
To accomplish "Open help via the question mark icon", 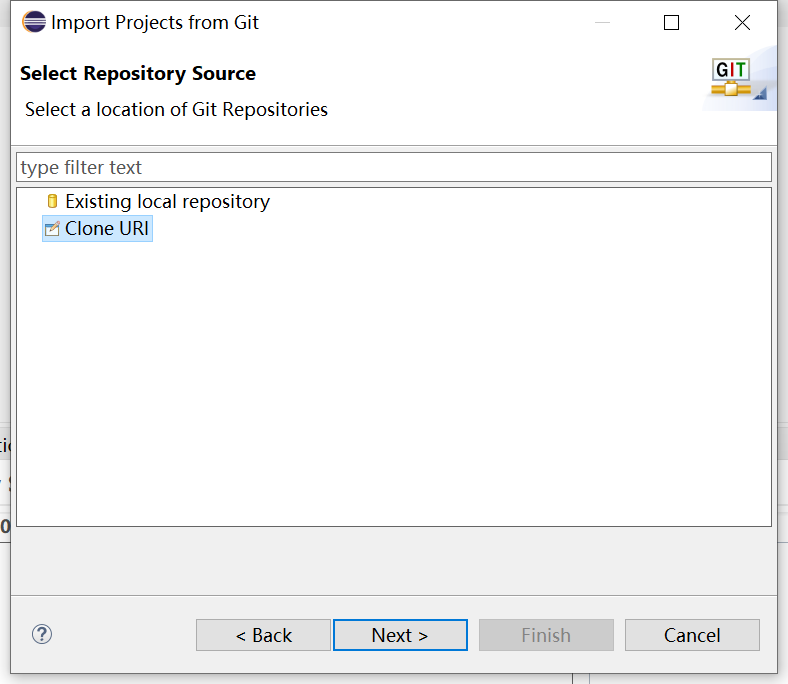I will [x=42, y=634].
